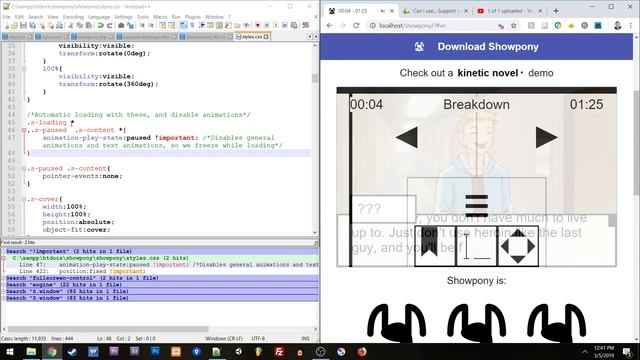Collapse the 100% keyframe fold at line 38

point(24,69)
